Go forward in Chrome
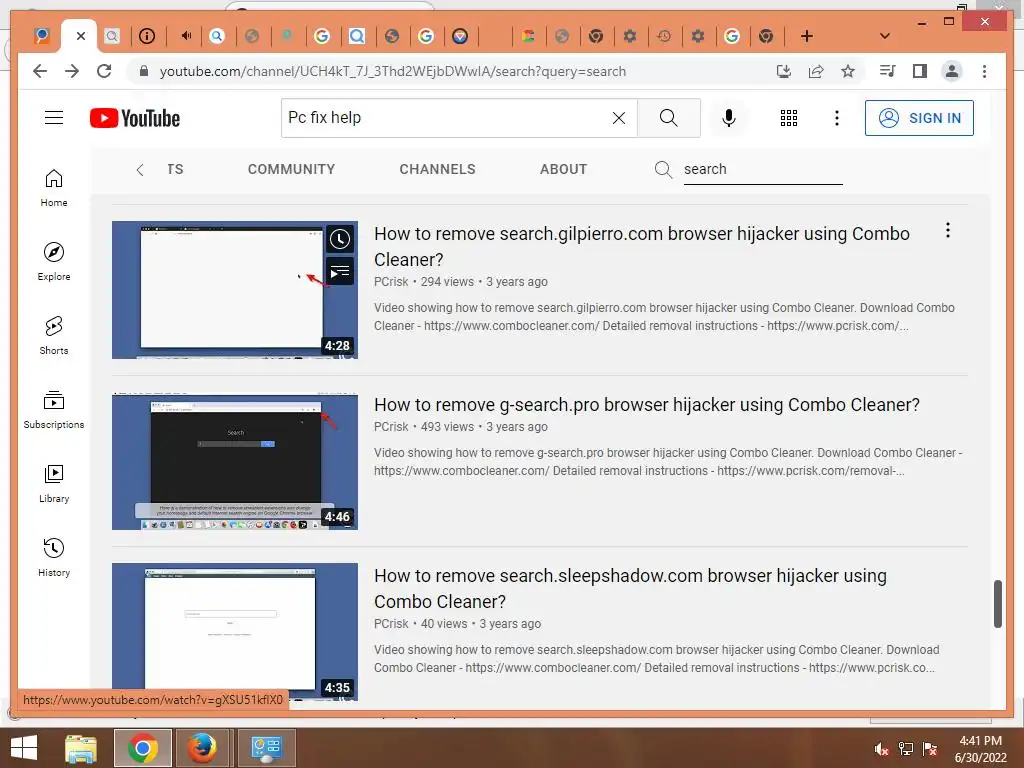Image resolution: width=1024 pixels, height=768 pixels. 72,71
